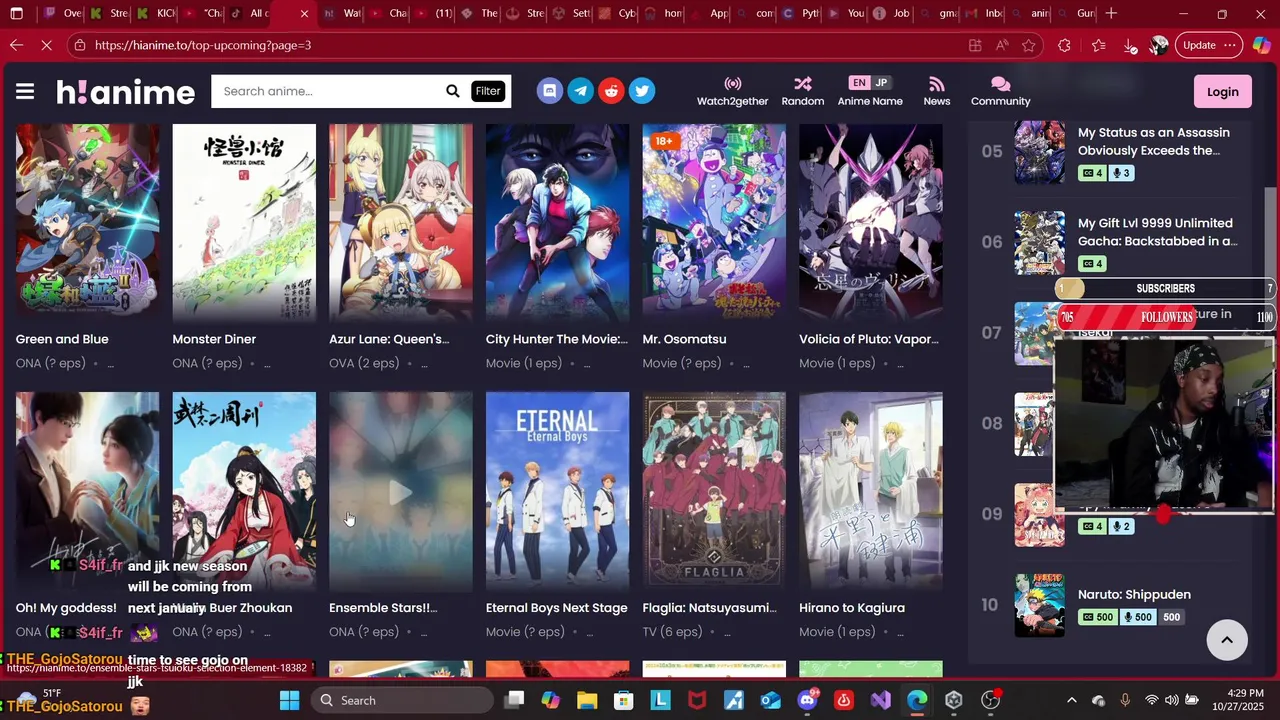Add page to favorites star icon
1280x720 pixels.
pyautogui.click(x=1029, y=45)
